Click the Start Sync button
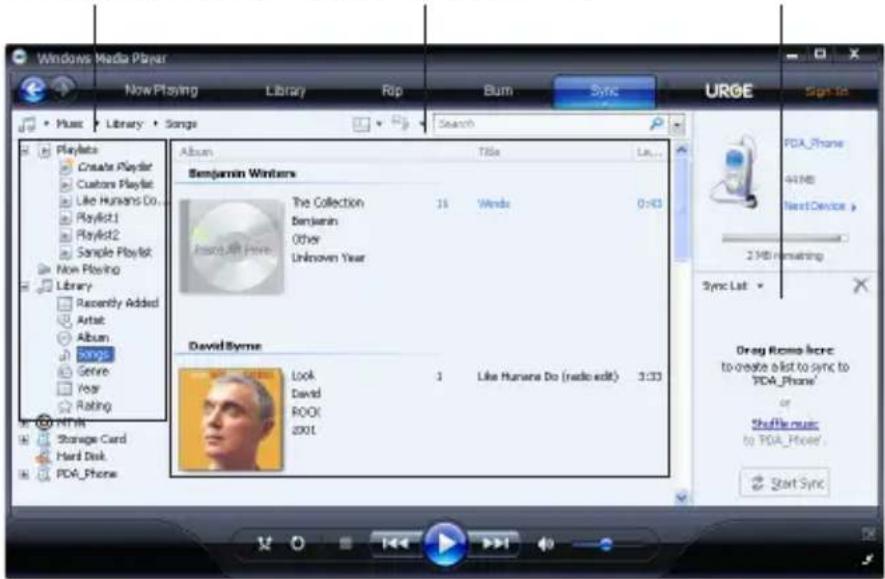 [785, 483]
